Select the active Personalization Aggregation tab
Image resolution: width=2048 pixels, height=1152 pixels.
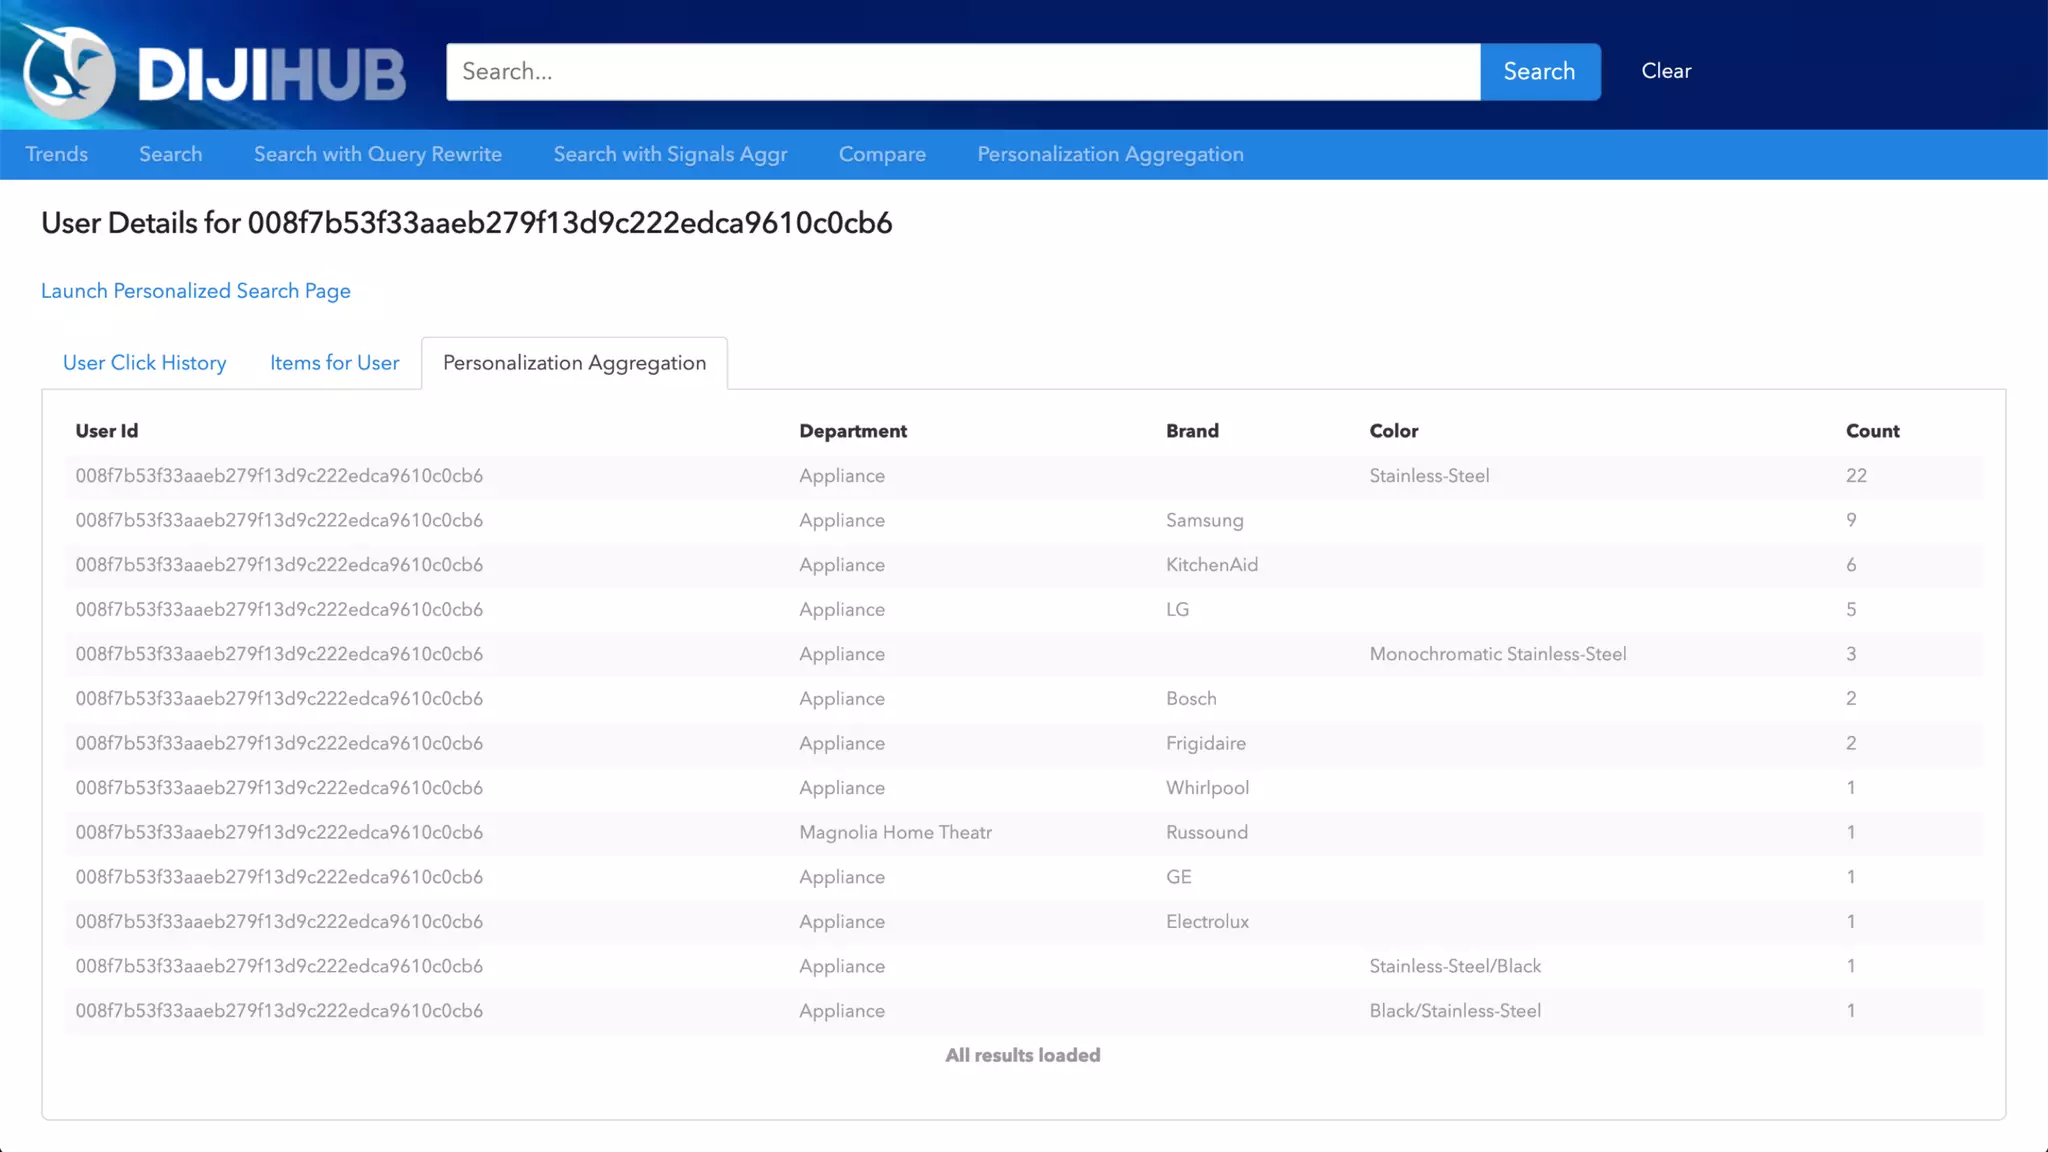coord(574,363)
